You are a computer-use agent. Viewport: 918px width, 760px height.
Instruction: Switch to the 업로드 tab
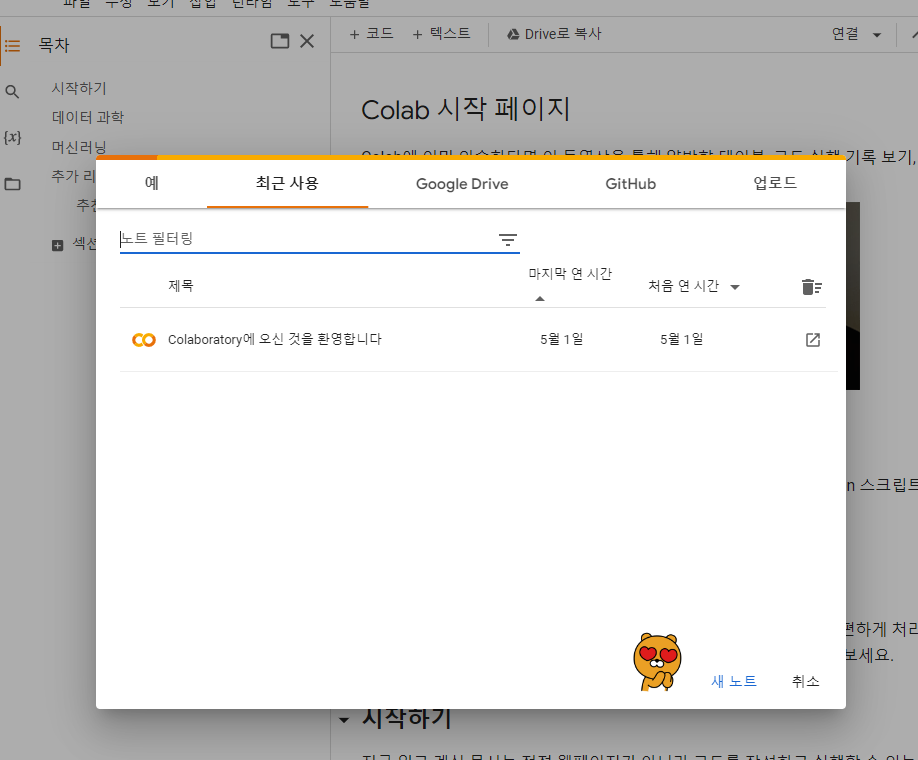[775, 183]
